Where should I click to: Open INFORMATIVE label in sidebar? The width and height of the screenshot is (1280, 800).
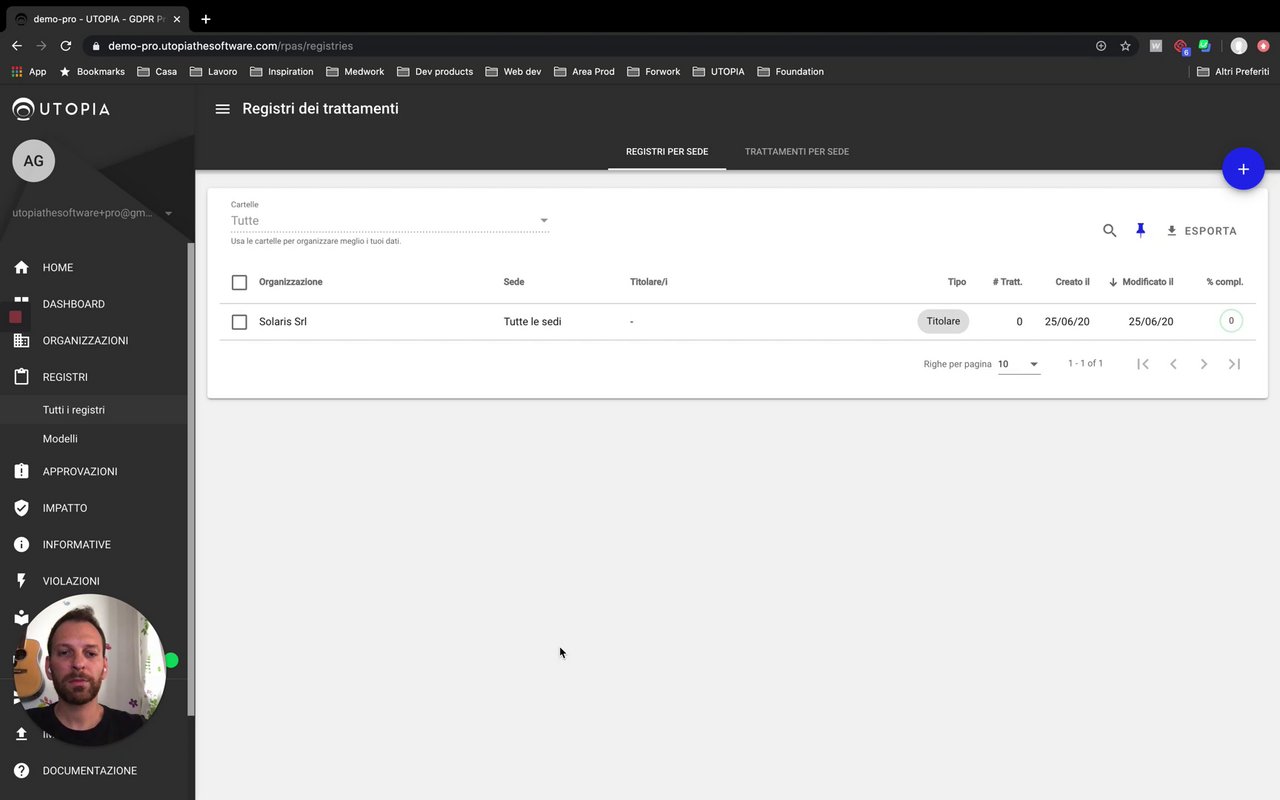77,545
